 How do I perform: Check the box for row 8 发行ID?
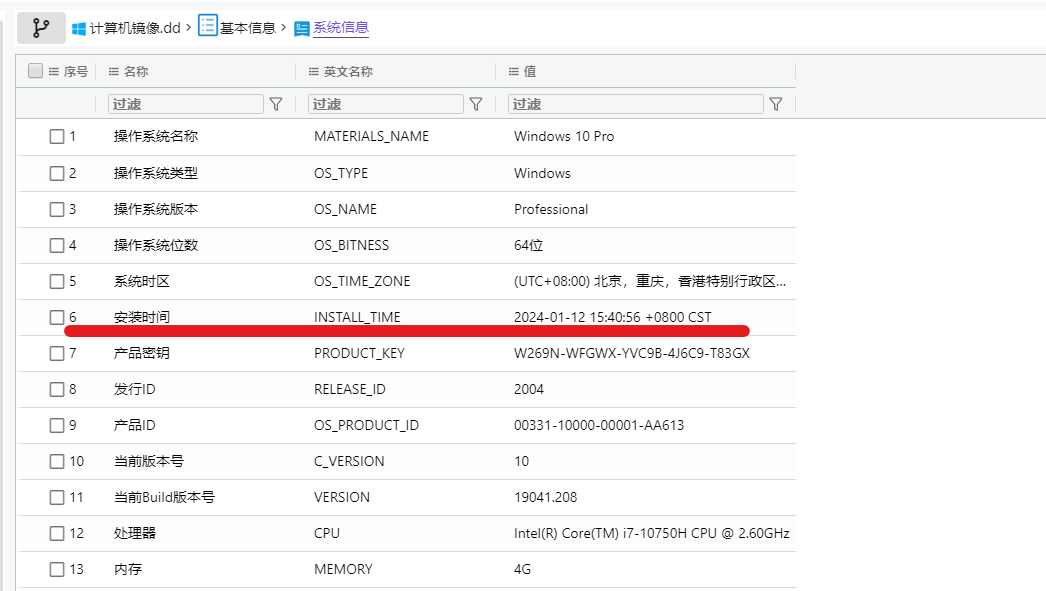[57, 390]
